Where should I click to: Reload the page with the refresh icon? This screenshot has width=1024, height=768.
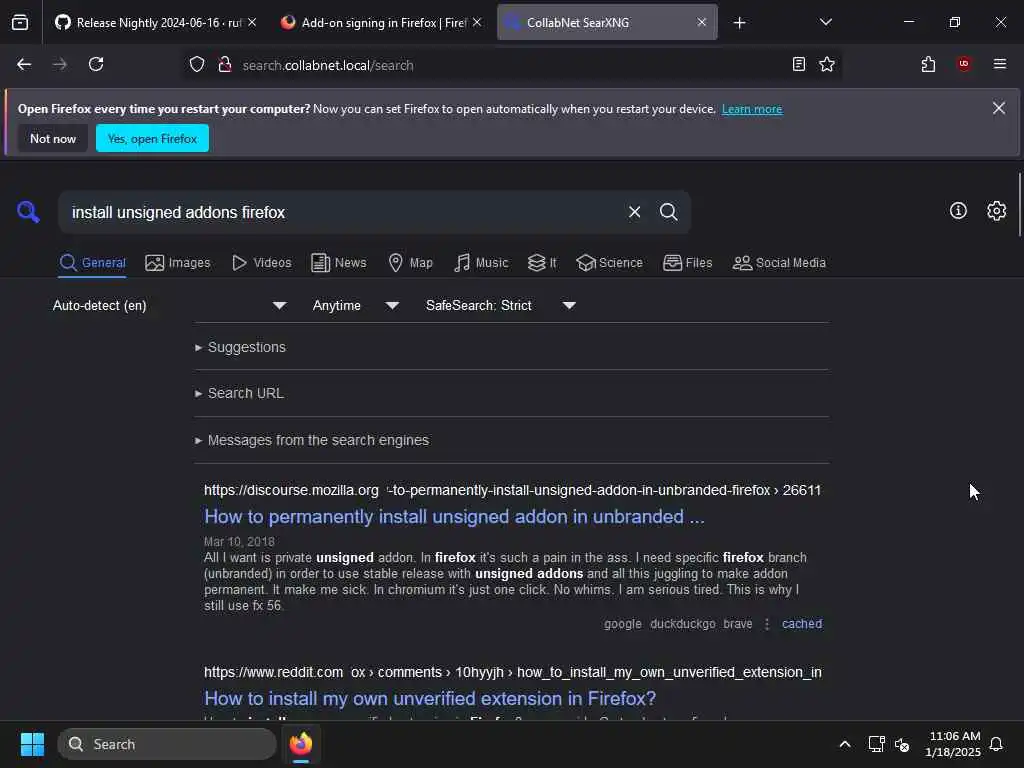[x=96, y=65]
